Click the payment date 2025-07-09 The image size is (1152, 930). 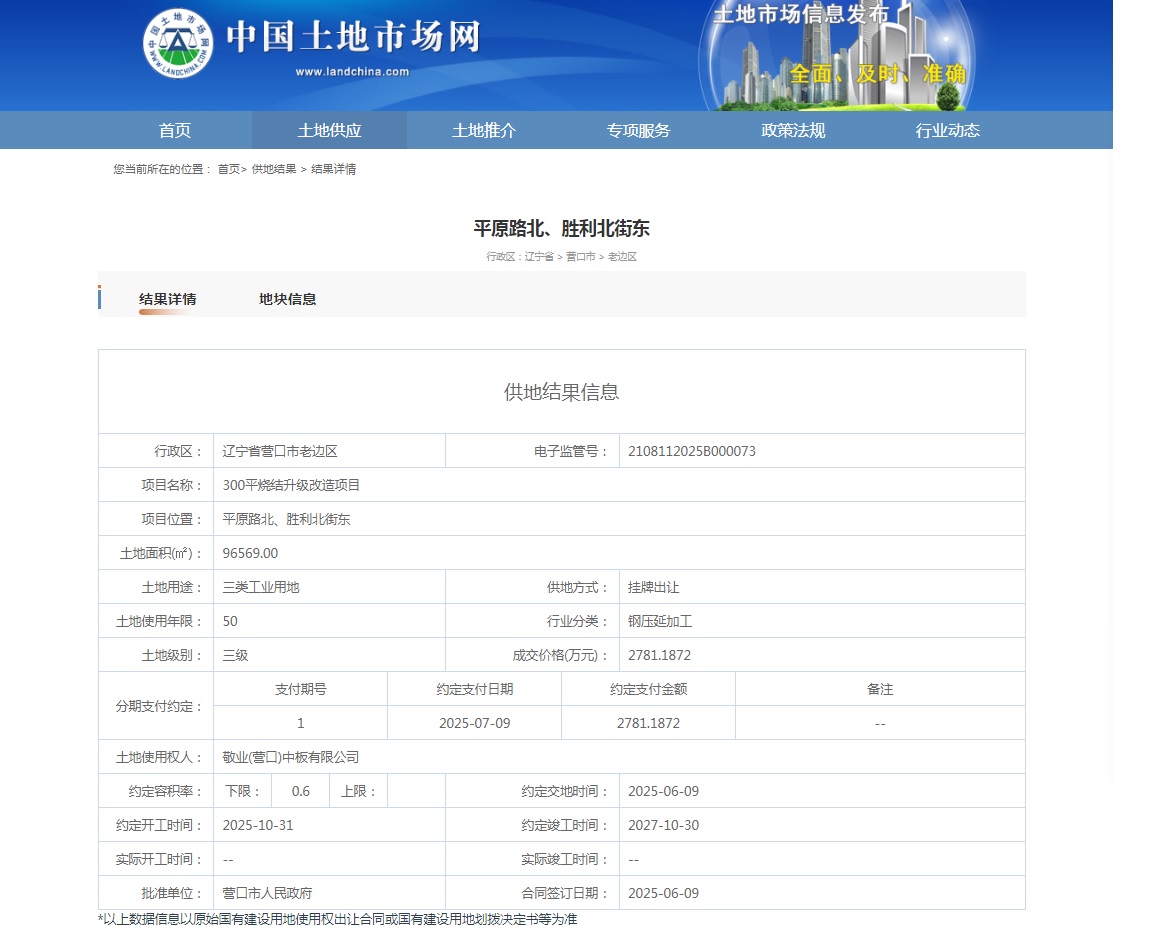coord(475,724)
